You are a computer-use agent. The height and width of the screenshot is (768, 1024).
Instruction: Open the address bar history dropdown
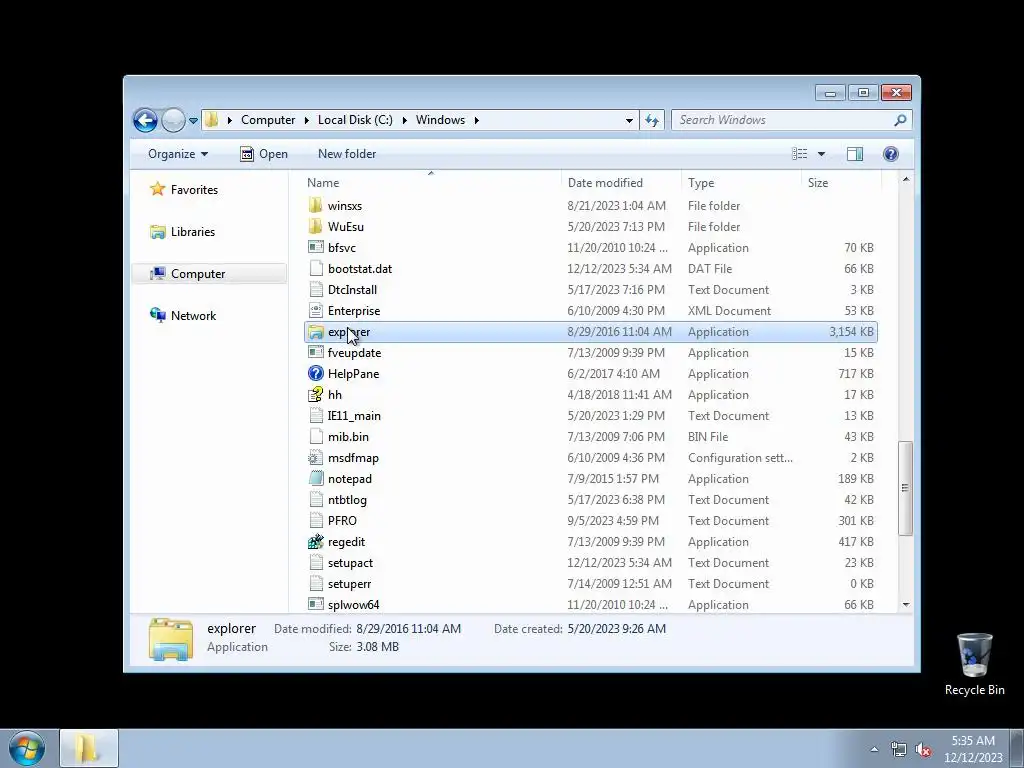[x=629, y=120]
